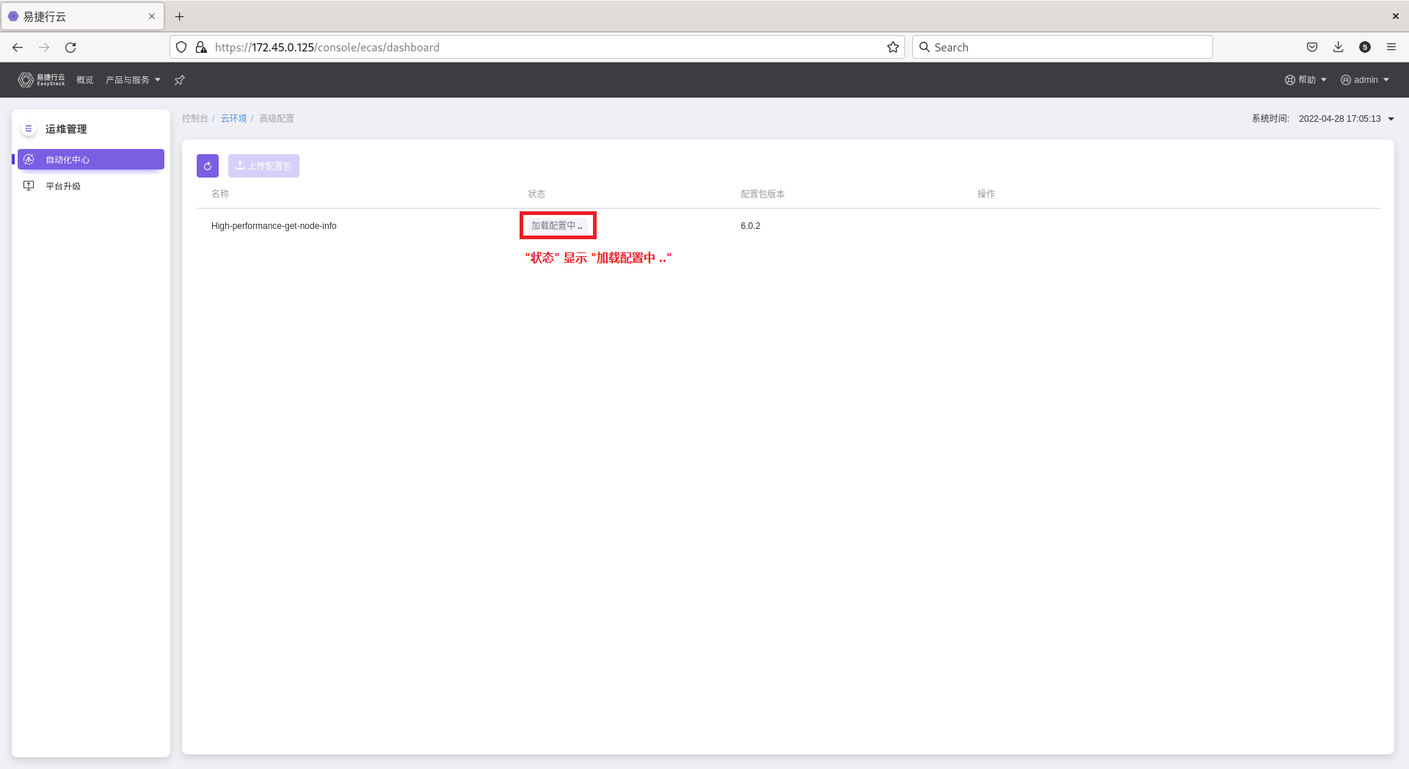
Task: Click the browser extension badge icon
Action: point(1365,47)
